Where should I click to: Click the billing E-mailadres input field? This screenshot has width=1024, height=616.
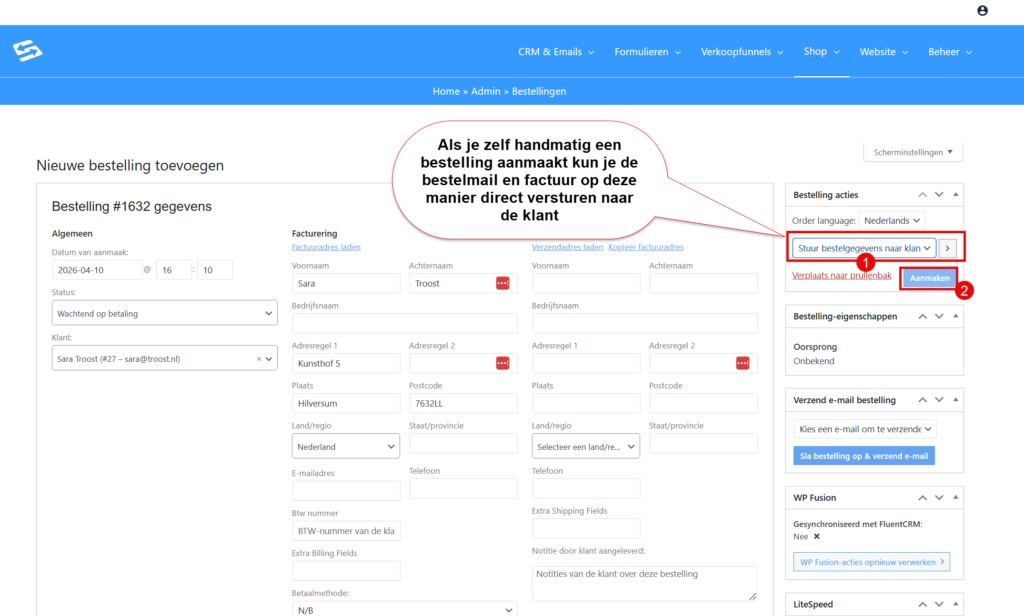click(x=346, y=490)
